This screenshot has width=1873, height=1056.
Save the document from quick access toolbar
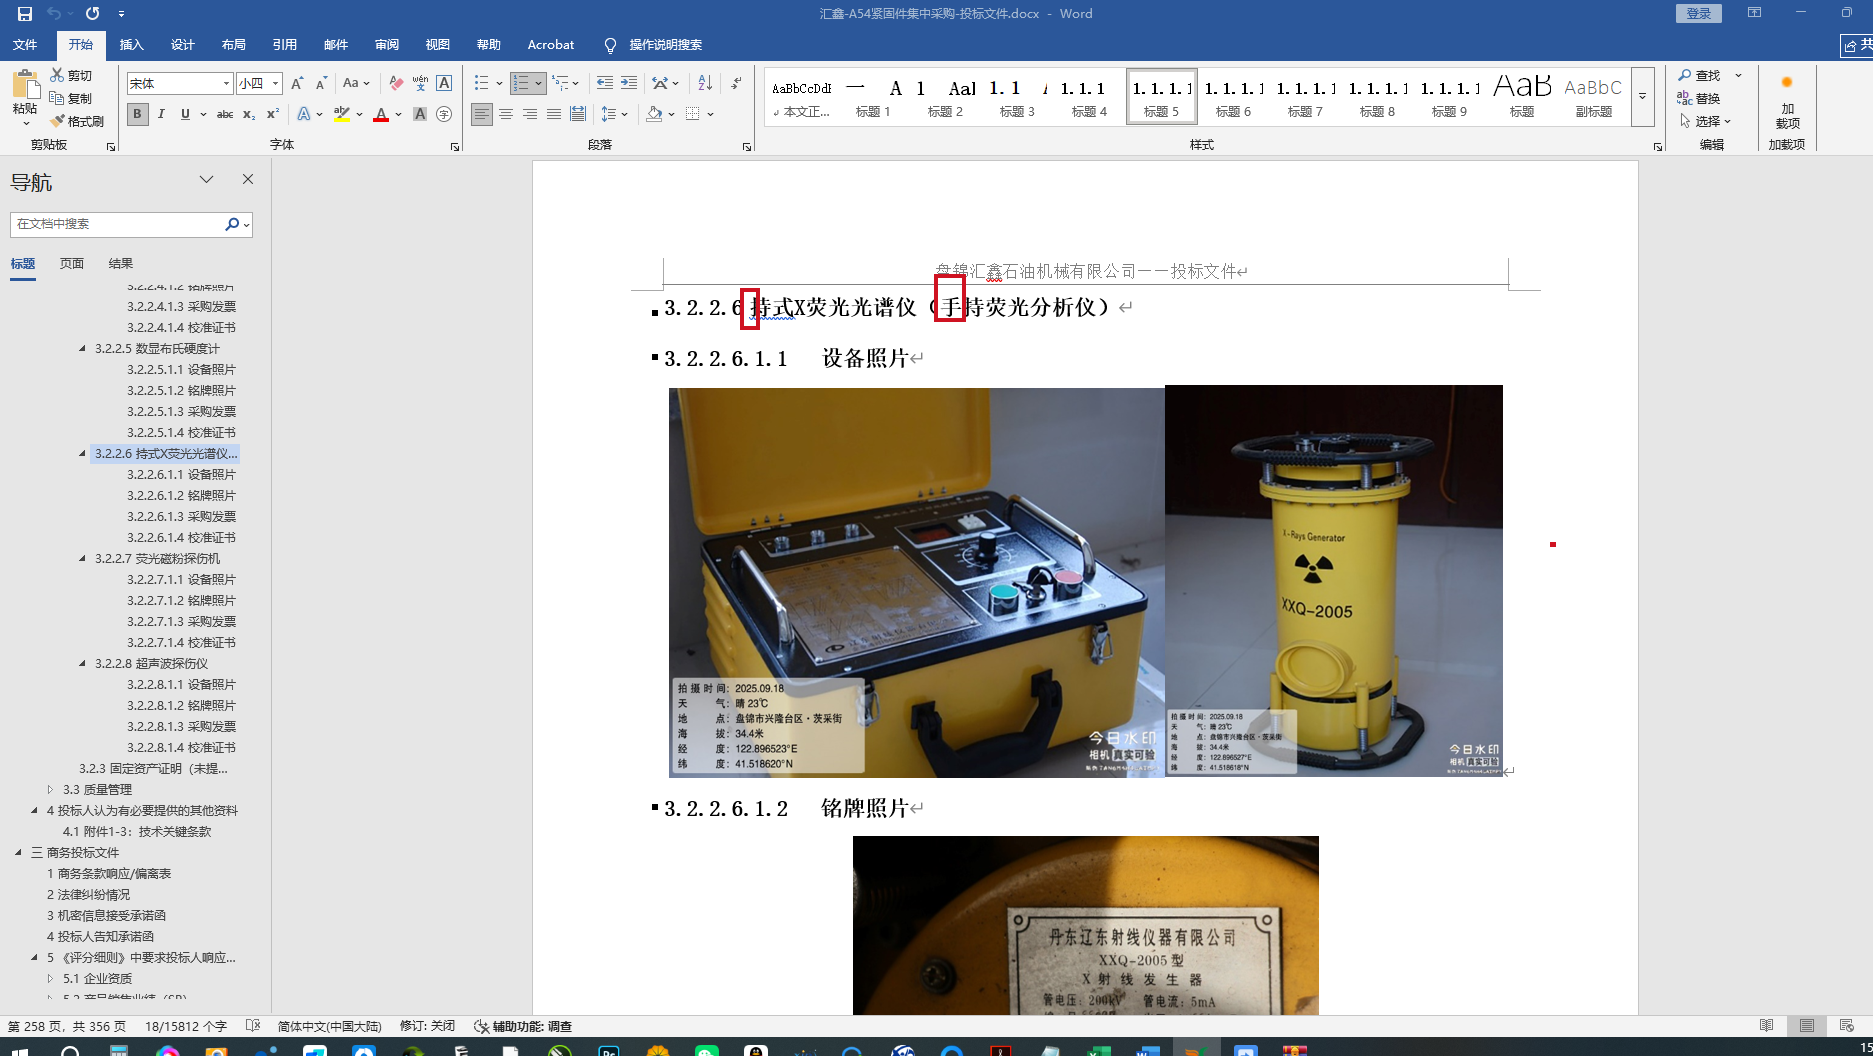click(x=25, y=14)
